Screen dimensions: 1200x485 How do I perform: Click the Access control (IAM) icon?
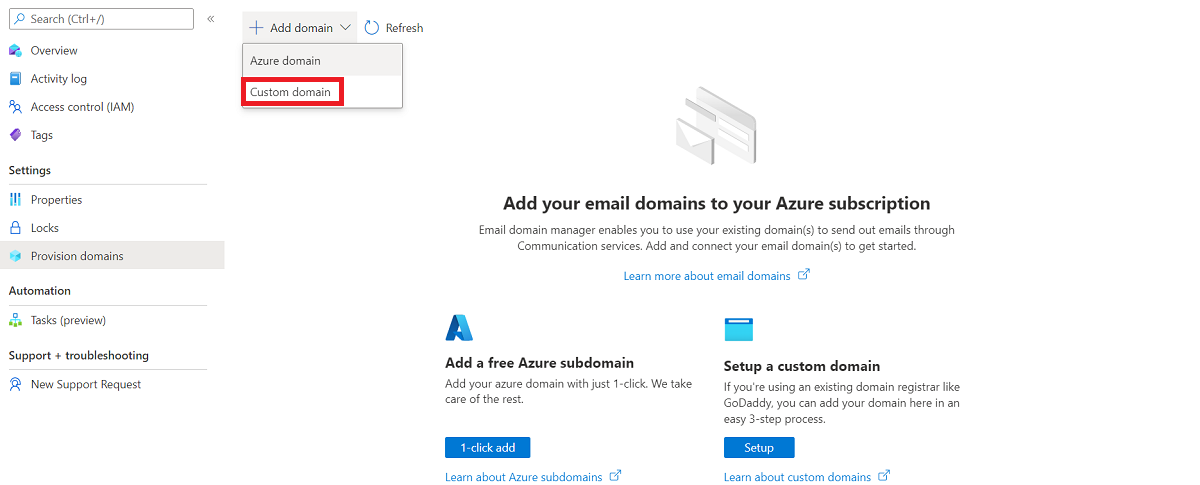[x=15, y=106]
